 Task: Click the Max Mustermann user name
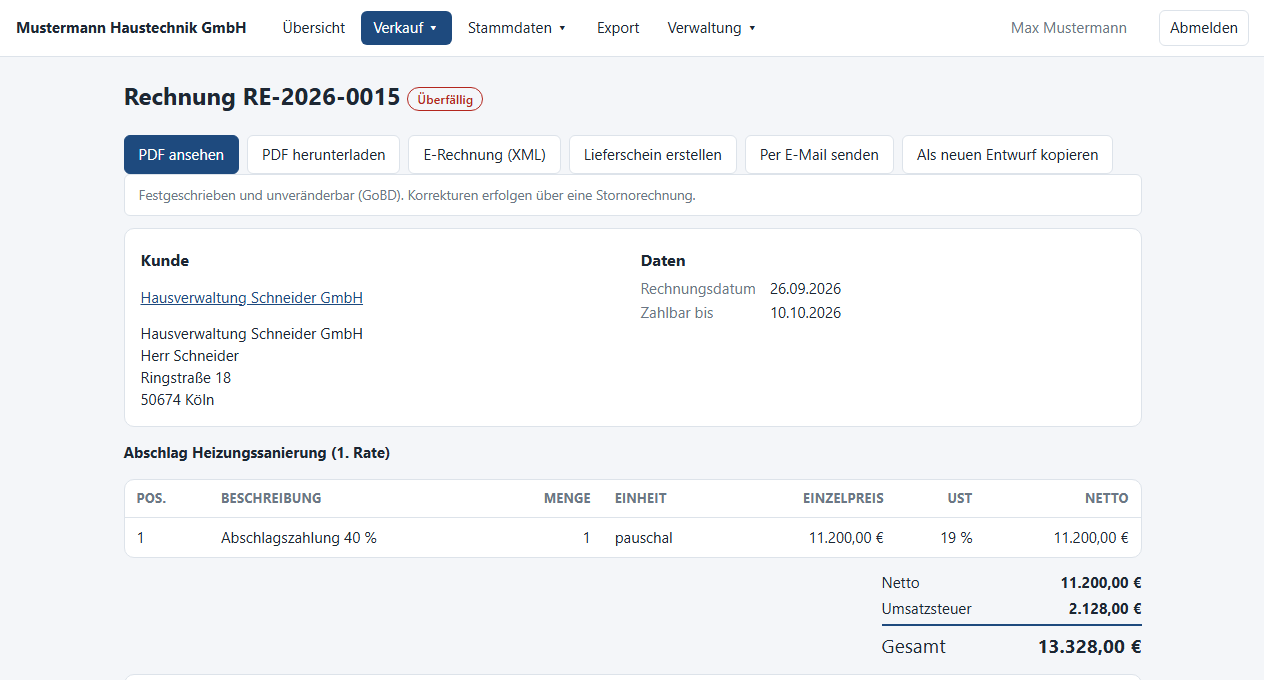(1069, 28)
